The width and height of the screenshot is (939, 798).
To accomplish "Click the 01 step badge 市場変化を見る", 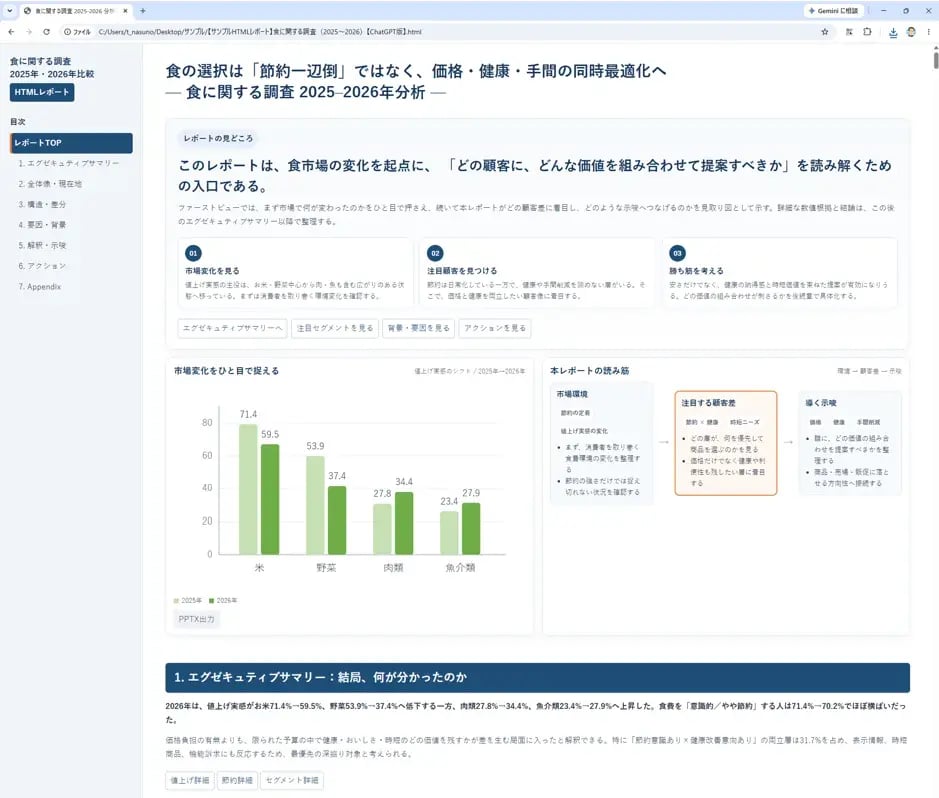I will (193, 253).
